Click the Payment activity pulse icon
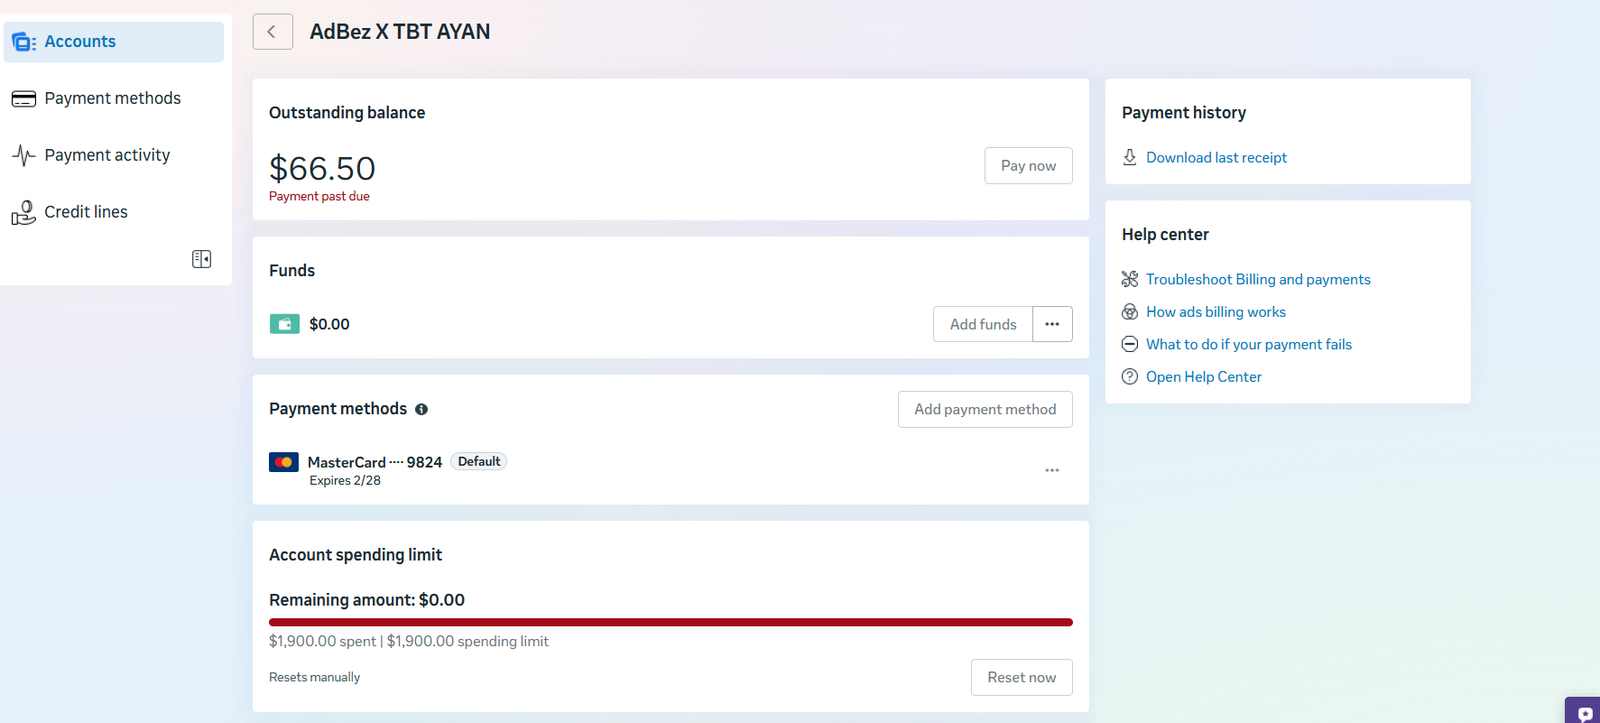The width and height of the screenshot is (1600, 723). tap(24, 155)
